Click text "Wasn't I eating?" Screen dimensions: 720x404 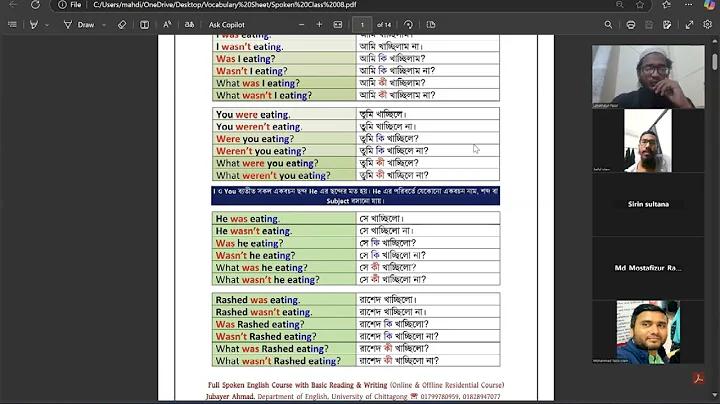(x=251, y=71)
